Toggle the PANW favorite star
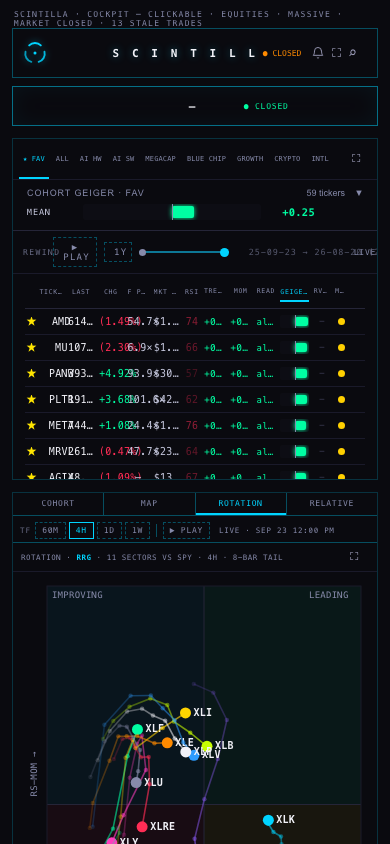 point(31,373)
